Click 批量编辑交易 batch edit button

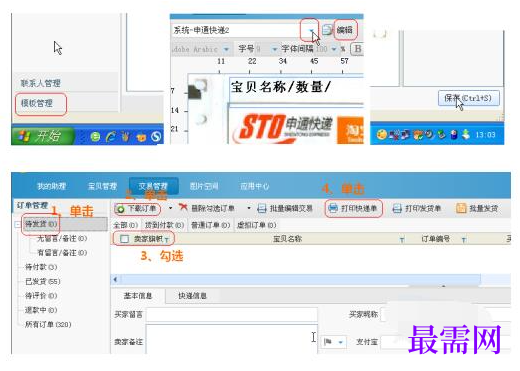[x=285, y=209]
